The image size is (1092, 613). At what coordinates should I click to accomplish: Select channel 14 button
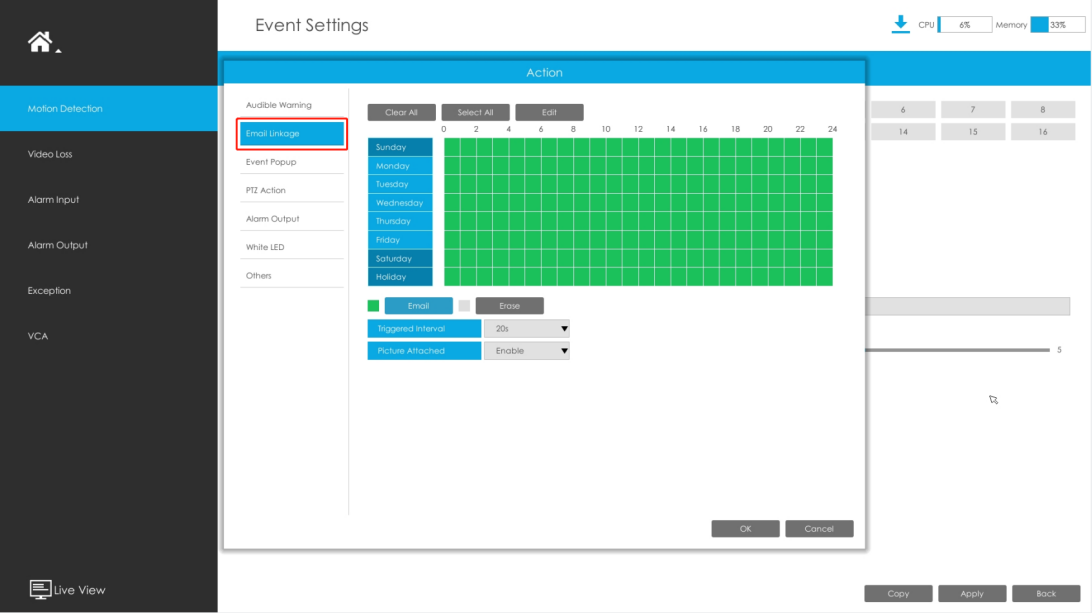(x=903, y=132)
